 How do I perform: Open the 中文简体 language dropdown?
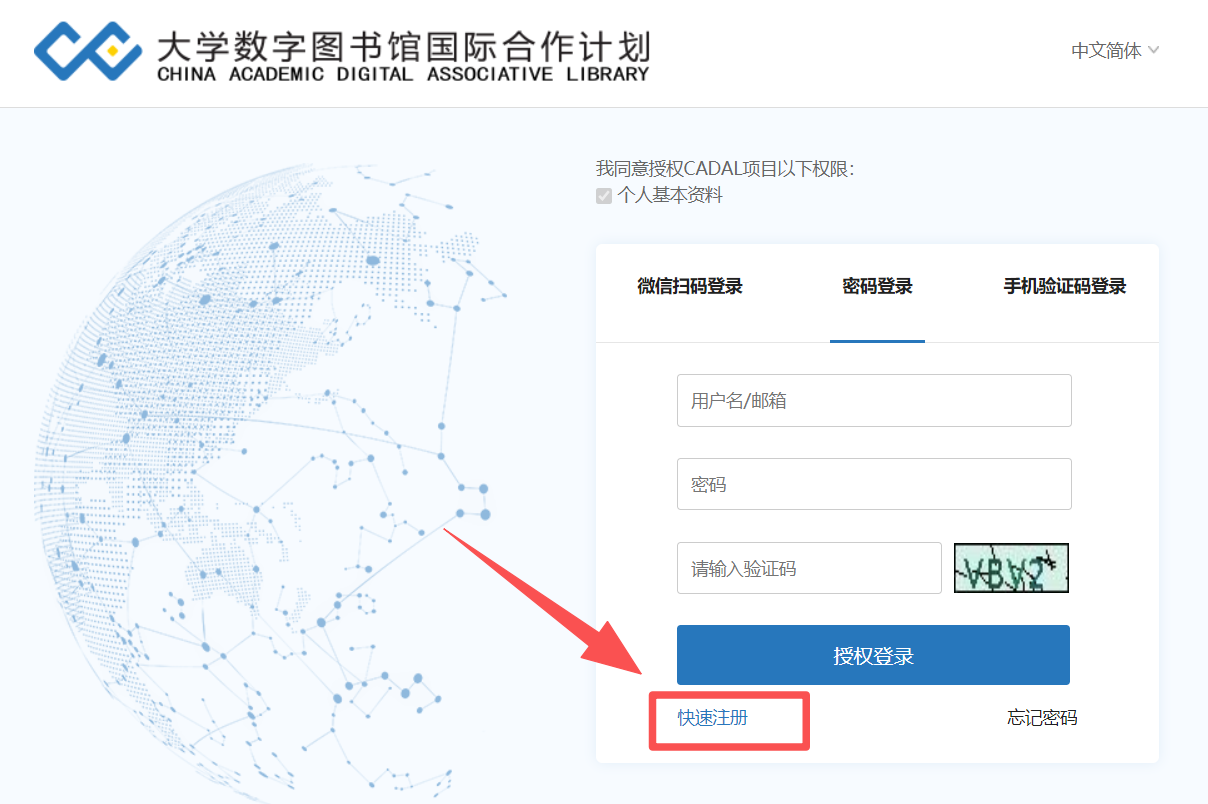(x=1106, y=51)
